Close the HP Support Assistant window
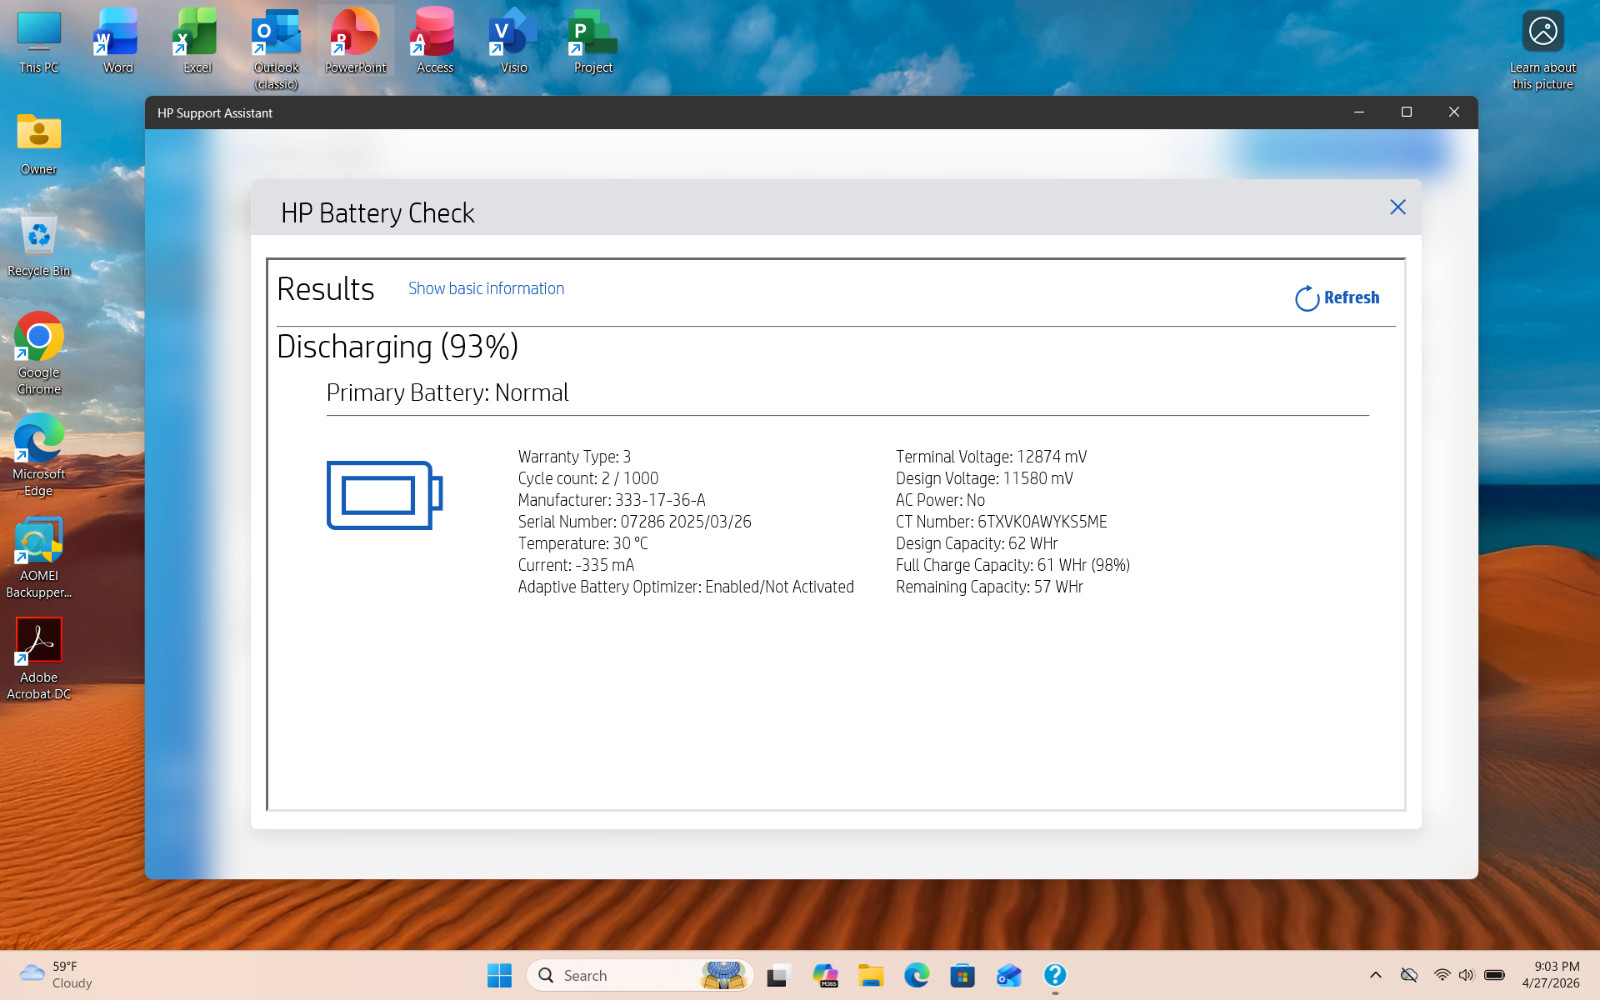1600x1000 pixels. tap(1454, 112)
